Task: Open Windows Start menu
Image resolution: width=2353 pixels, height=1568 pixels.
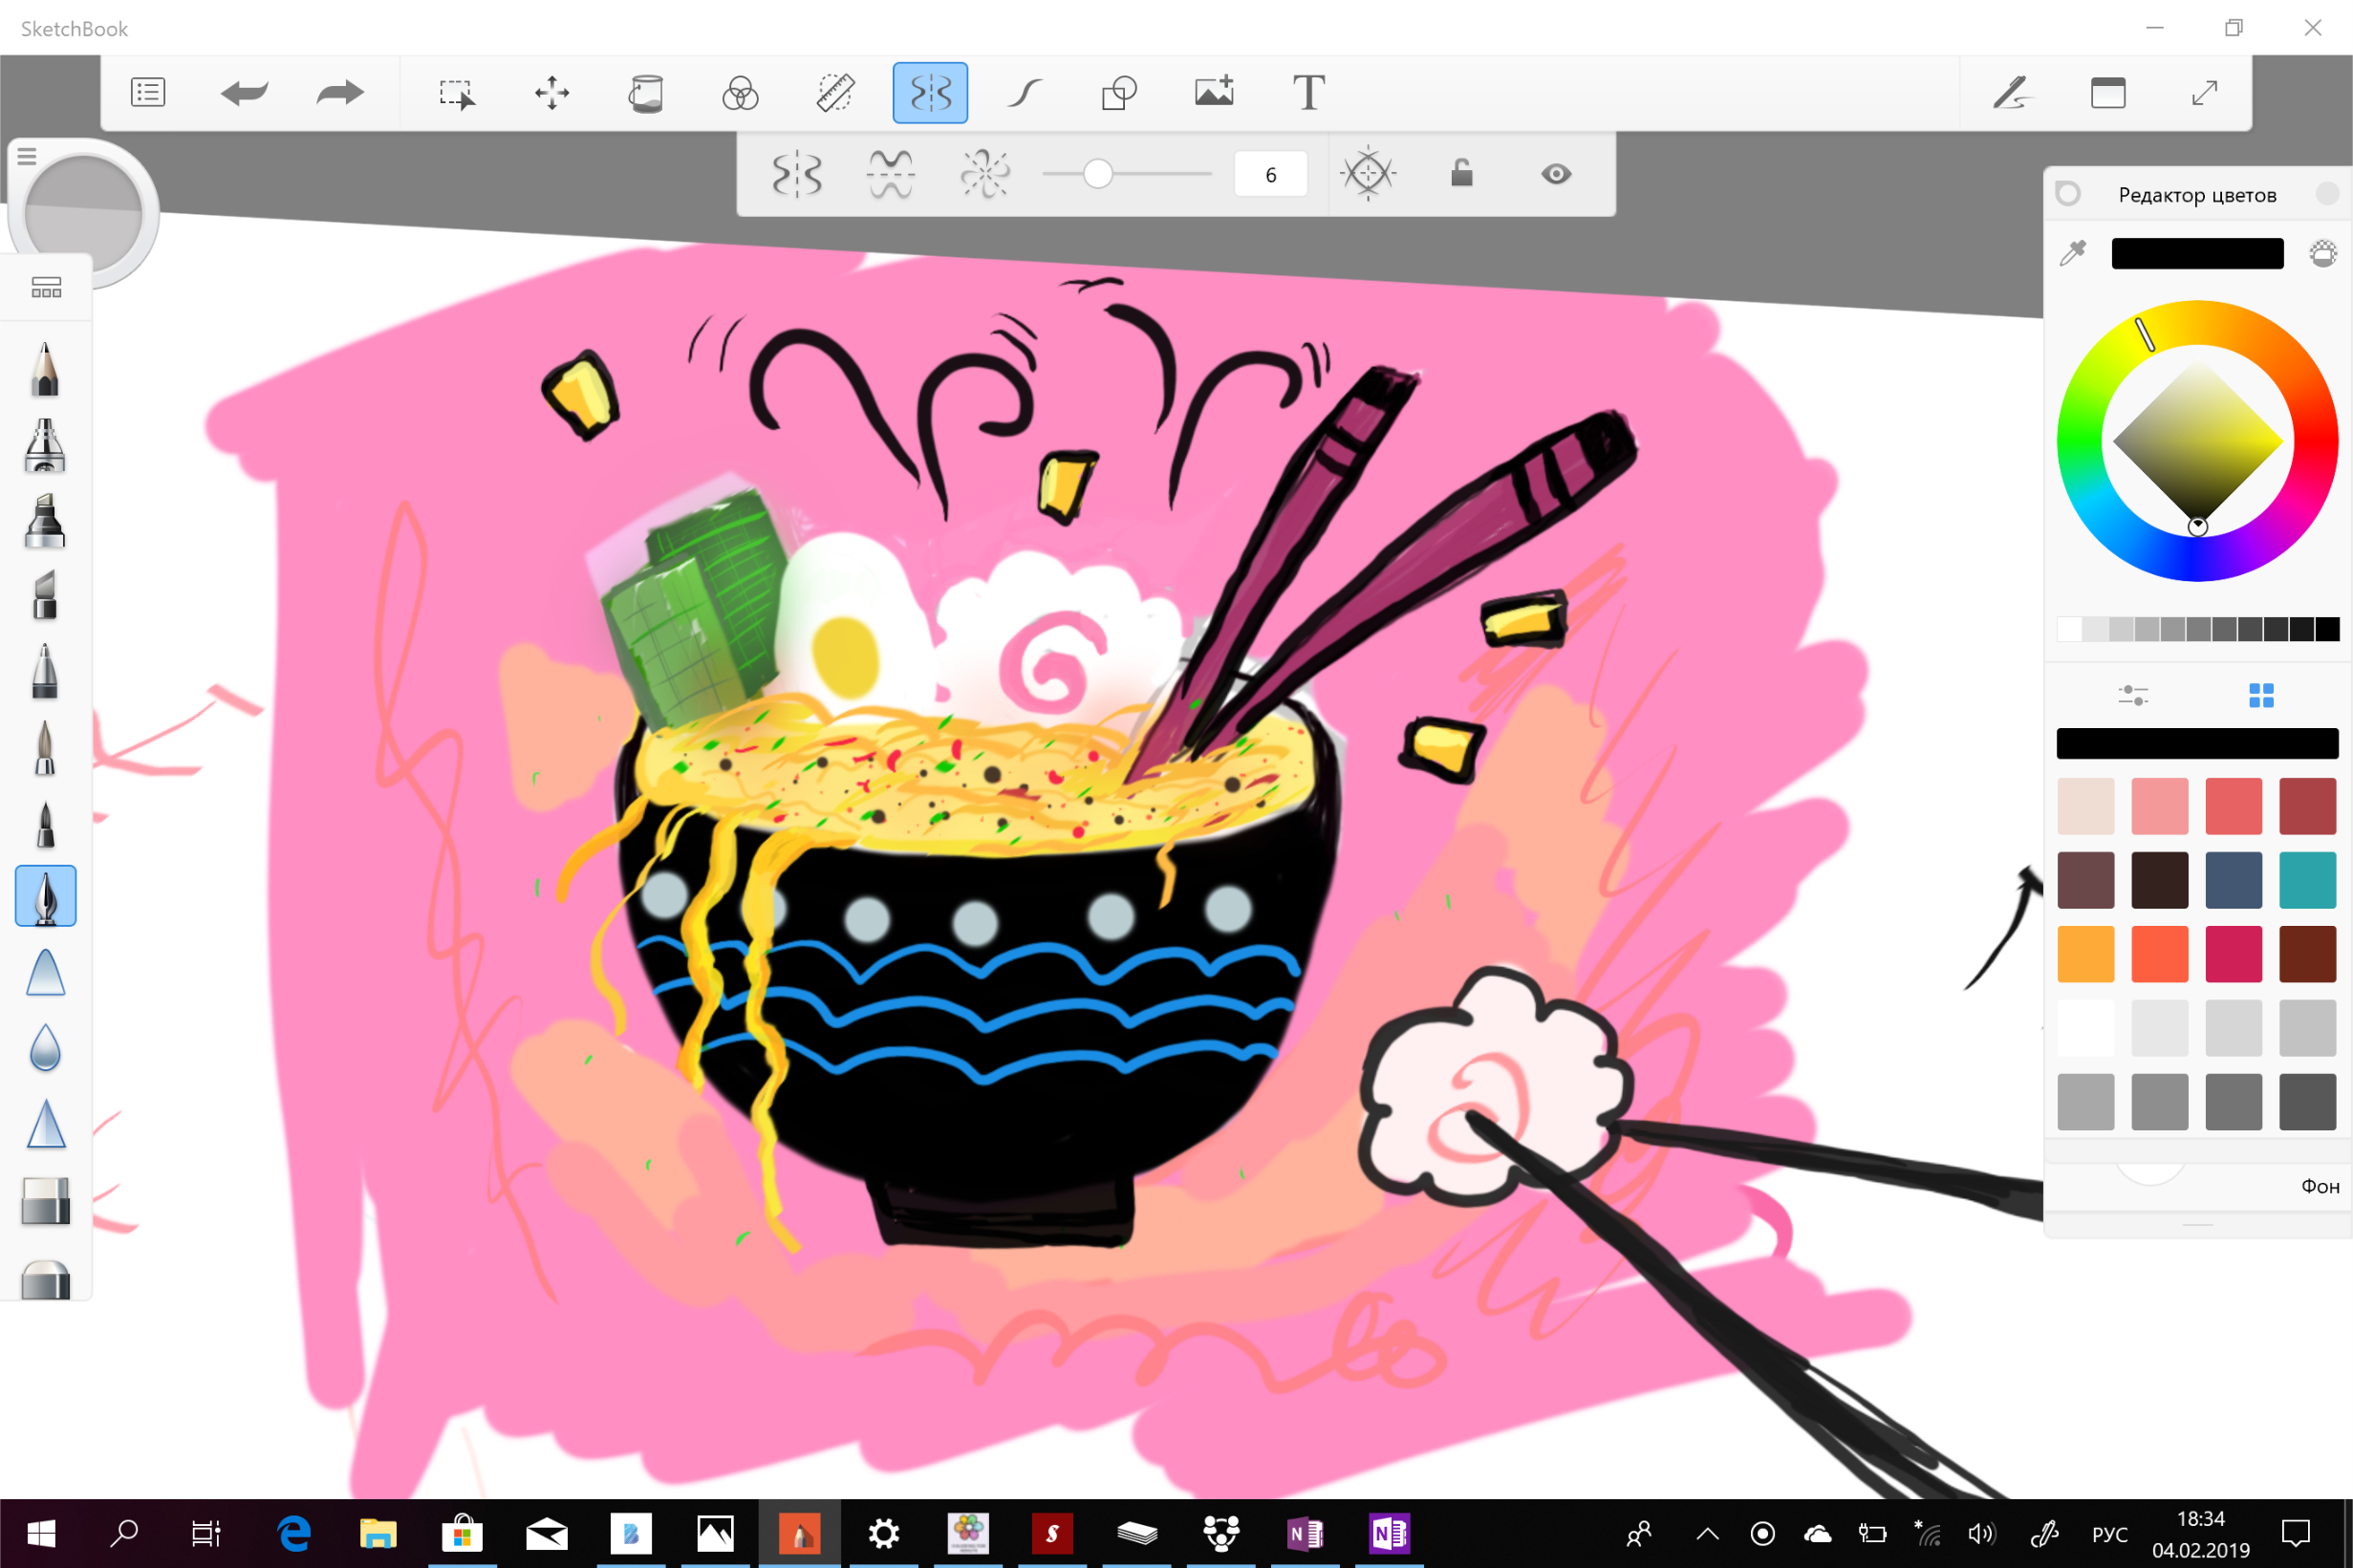Action: click(41, 1533)
